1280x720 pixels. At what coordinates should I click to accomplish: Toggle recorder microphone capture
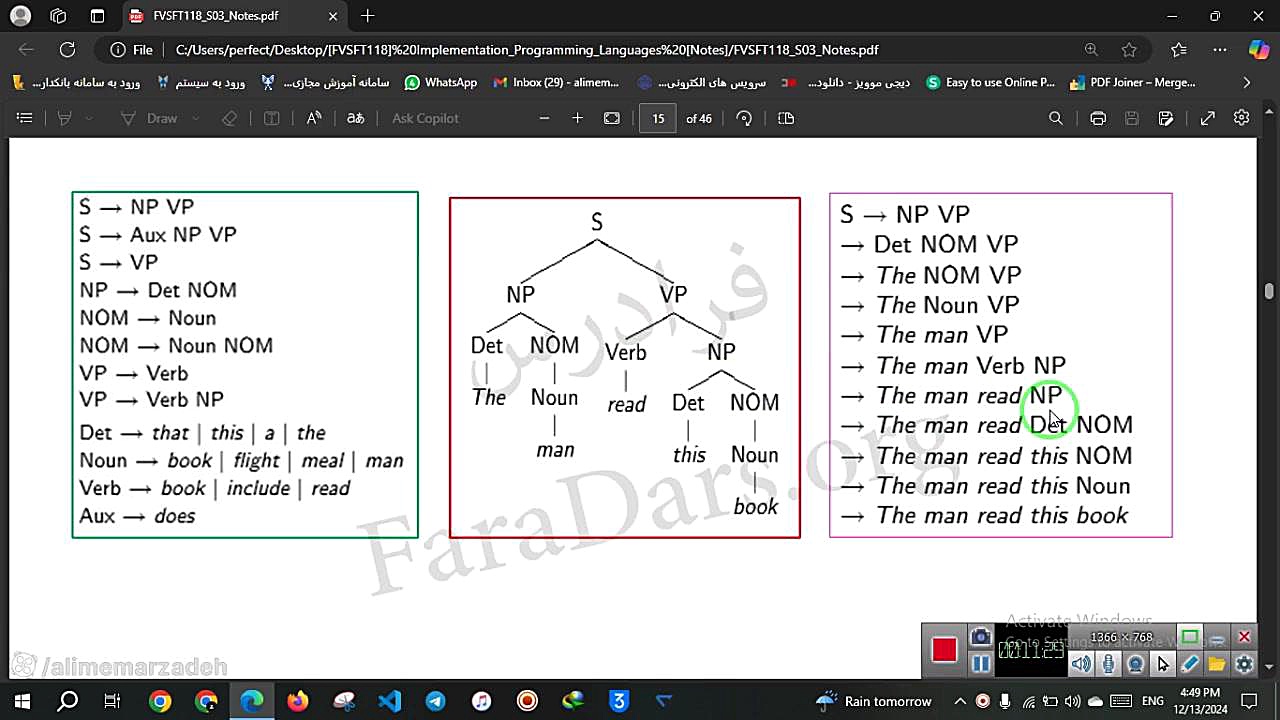1108,664
